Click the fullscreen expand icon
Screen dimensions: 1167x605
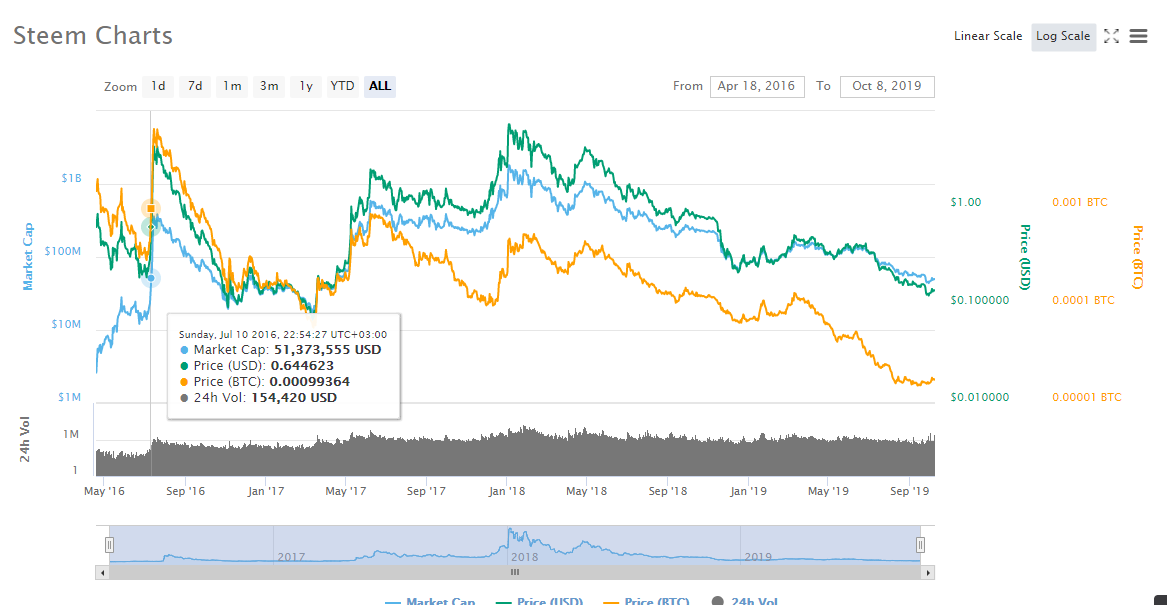[x=1111, y=36]
